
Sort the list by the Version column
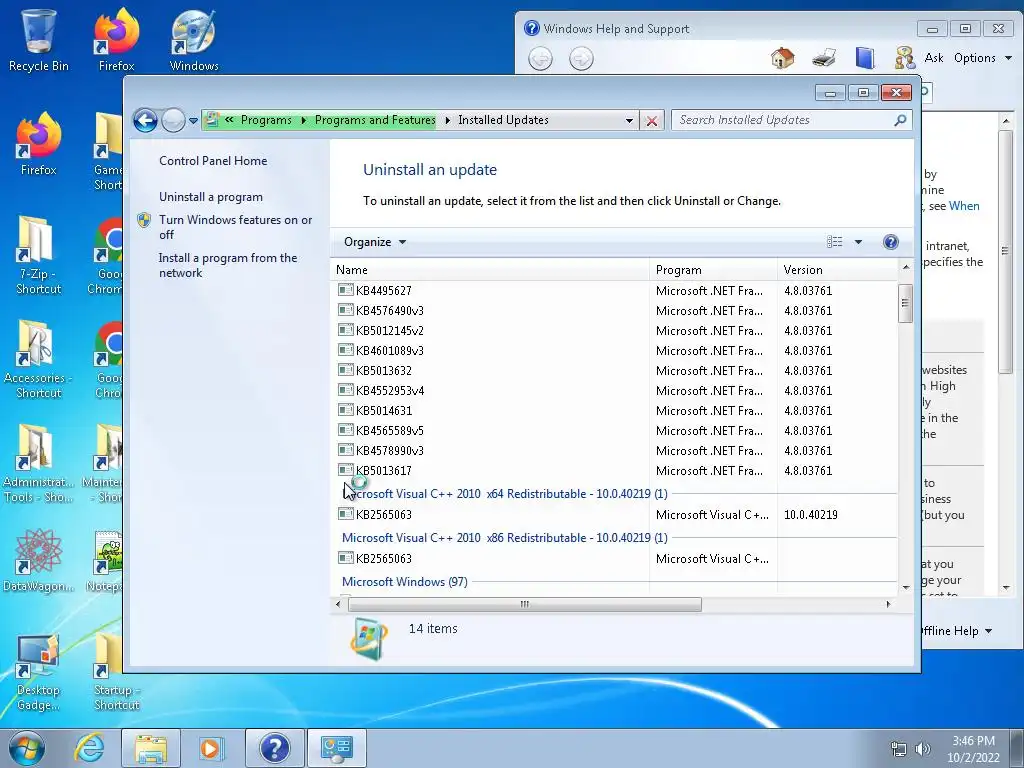coord(837,270)
